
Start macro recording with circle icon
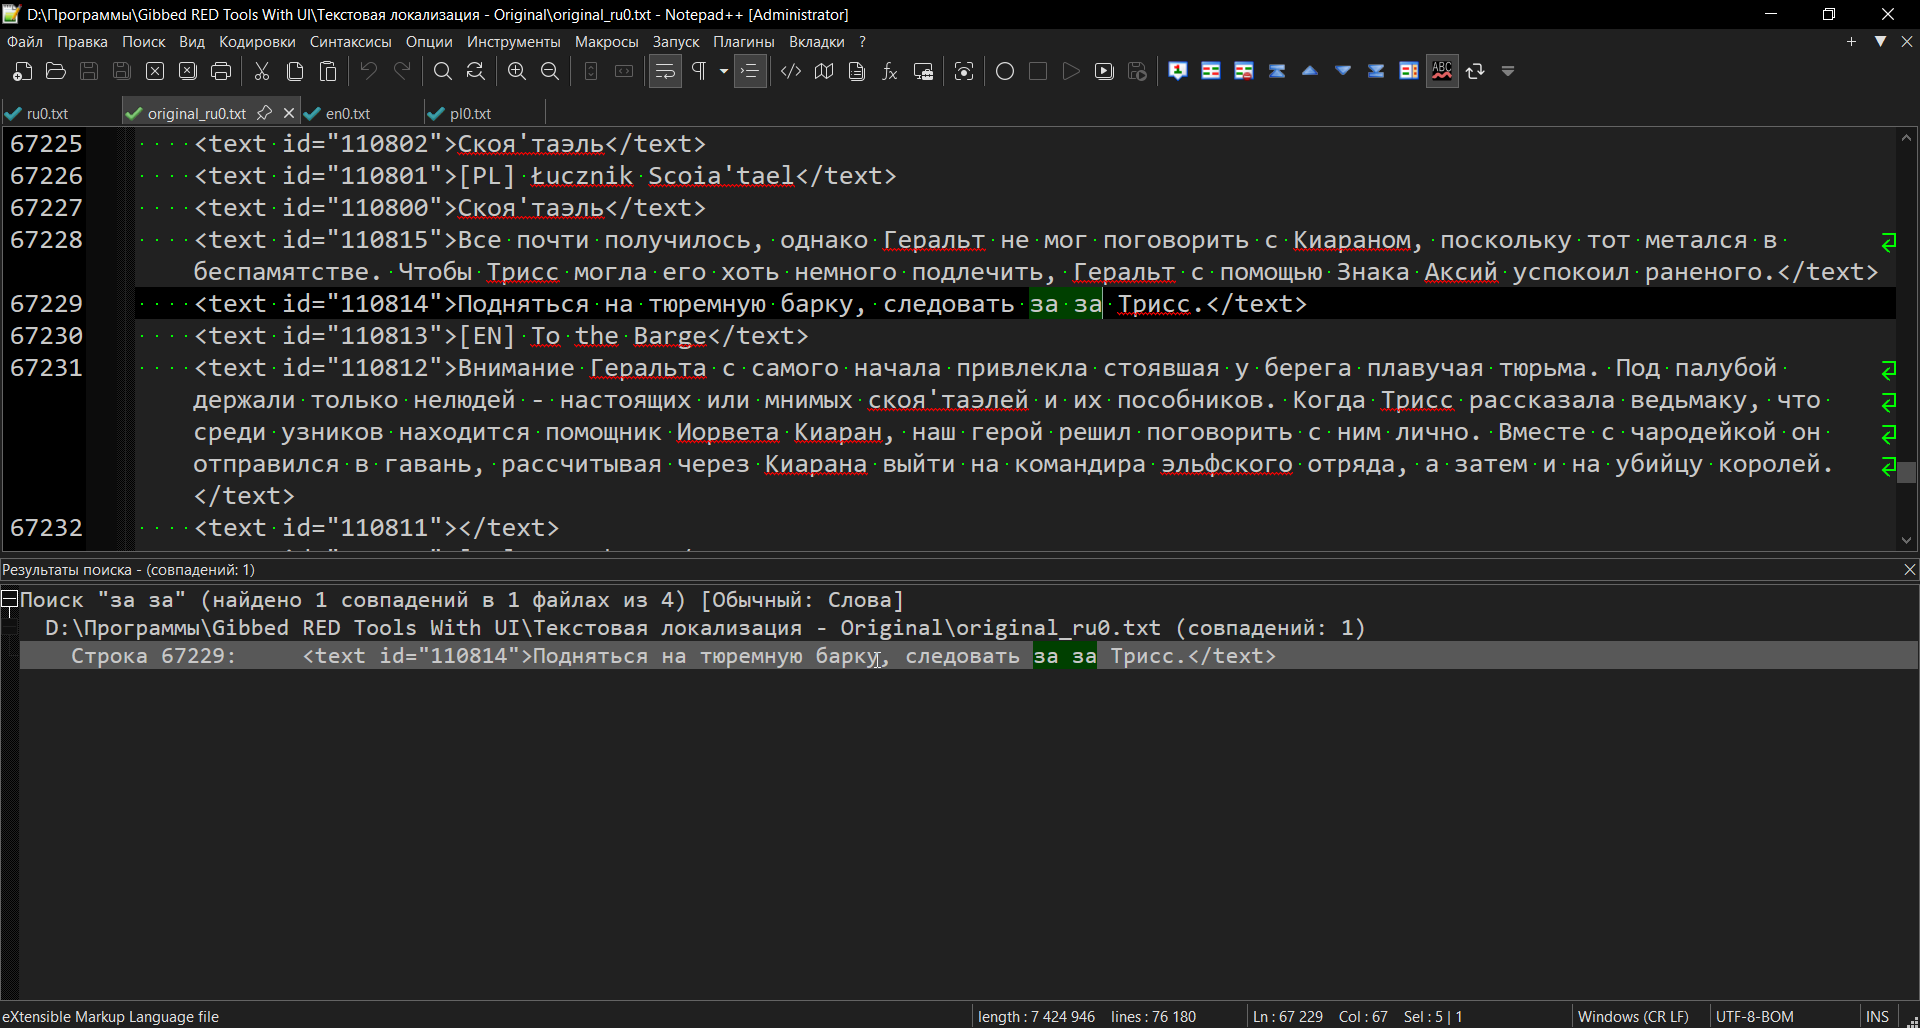pos(1005,71)
